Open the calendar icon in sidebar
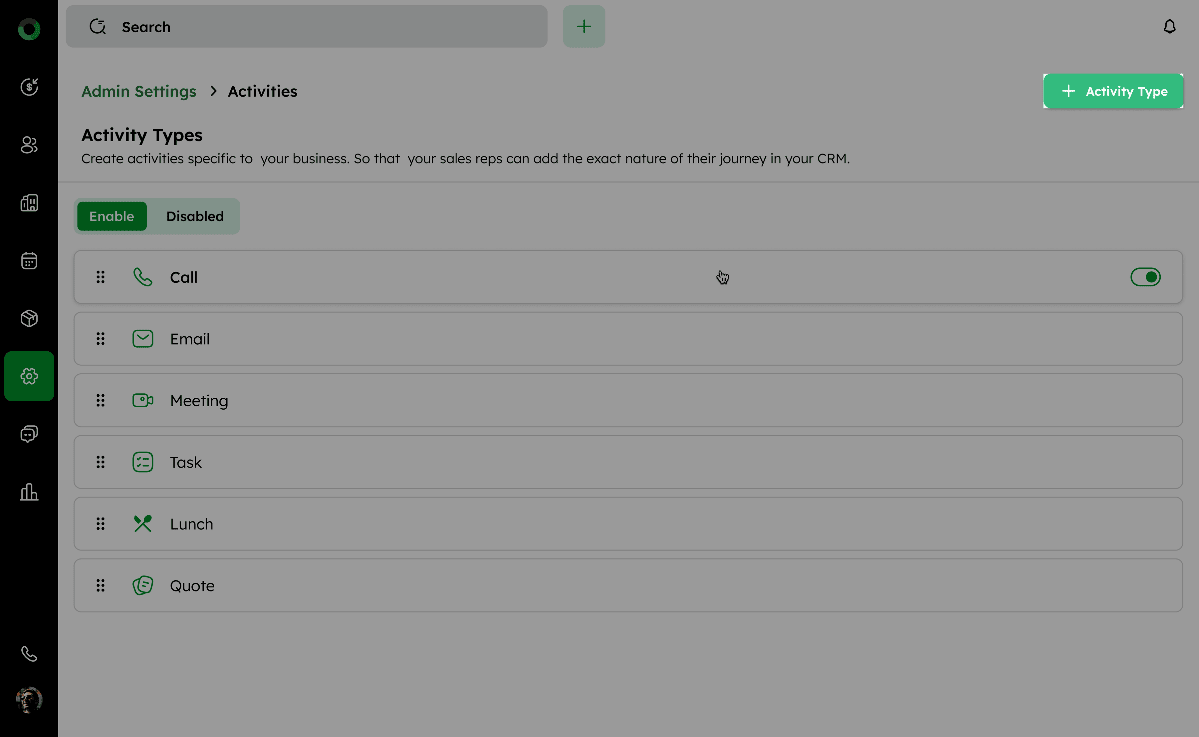 point(29,261)
